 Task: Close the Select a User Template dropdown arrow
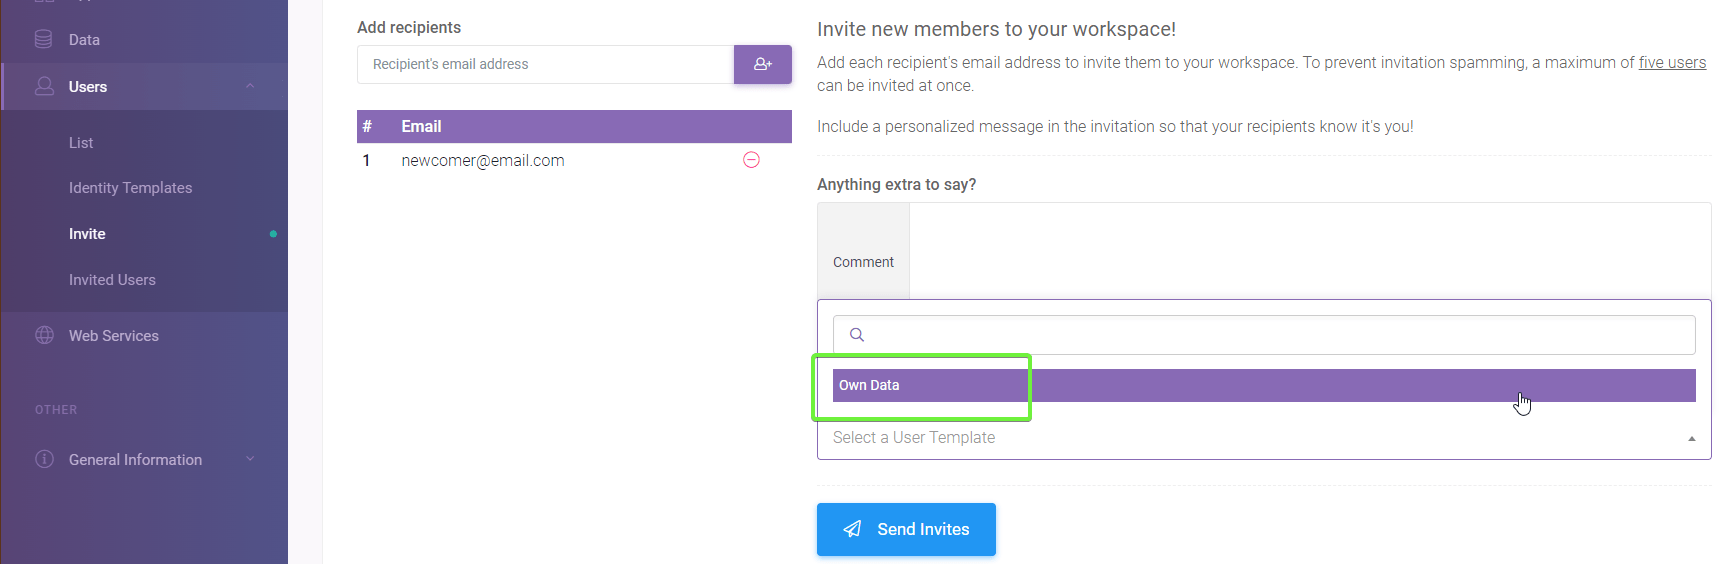click(x=1691, y=438)
